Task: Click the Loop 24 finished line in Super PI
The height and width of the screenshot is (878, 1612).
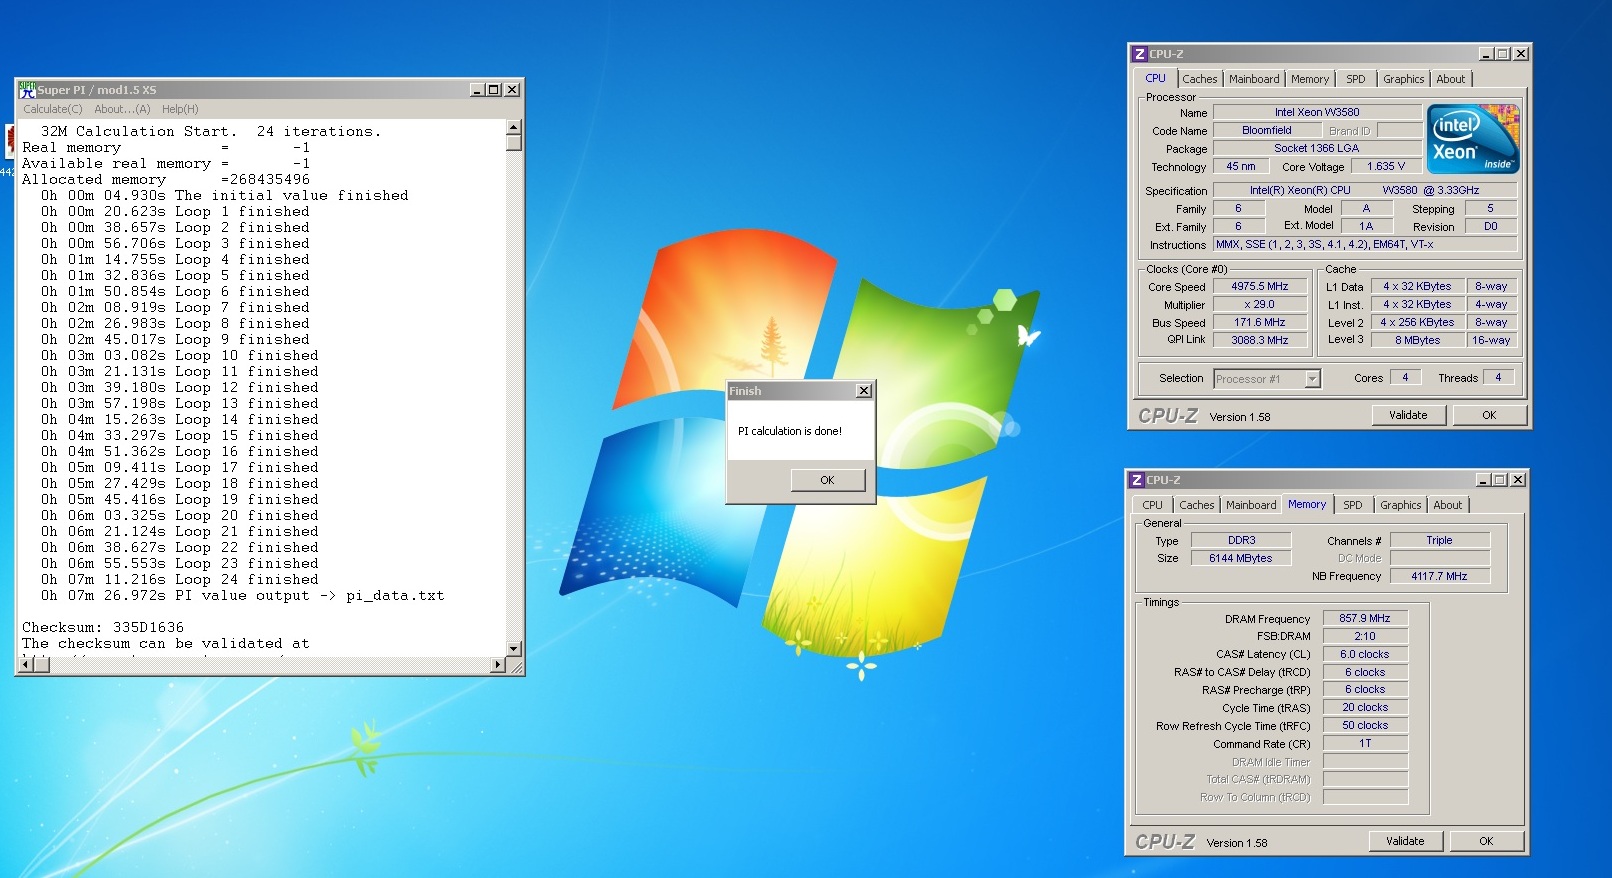Action: 180,580
